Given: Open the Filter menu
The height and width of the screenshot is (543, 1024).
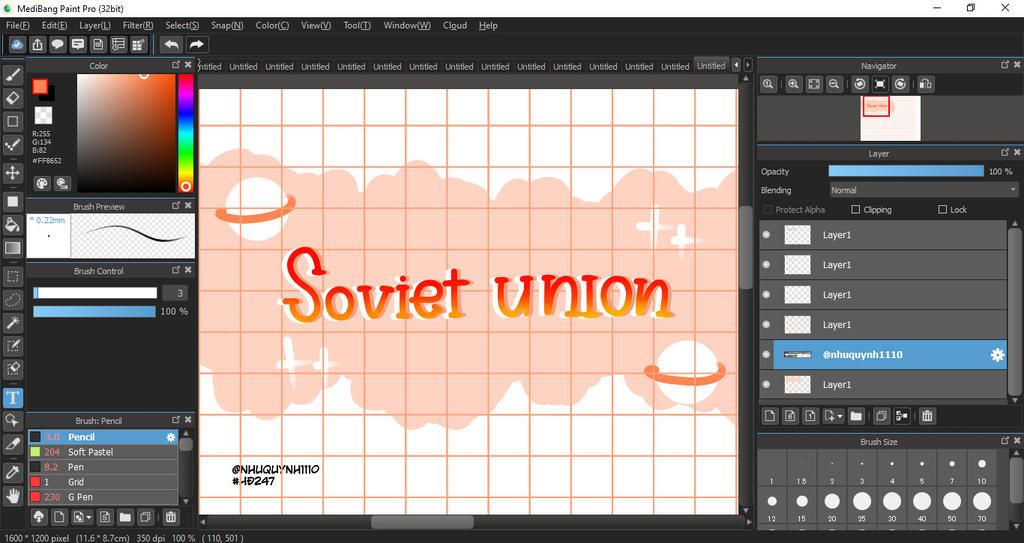Looking at the screenshot, I should (138, 25).
